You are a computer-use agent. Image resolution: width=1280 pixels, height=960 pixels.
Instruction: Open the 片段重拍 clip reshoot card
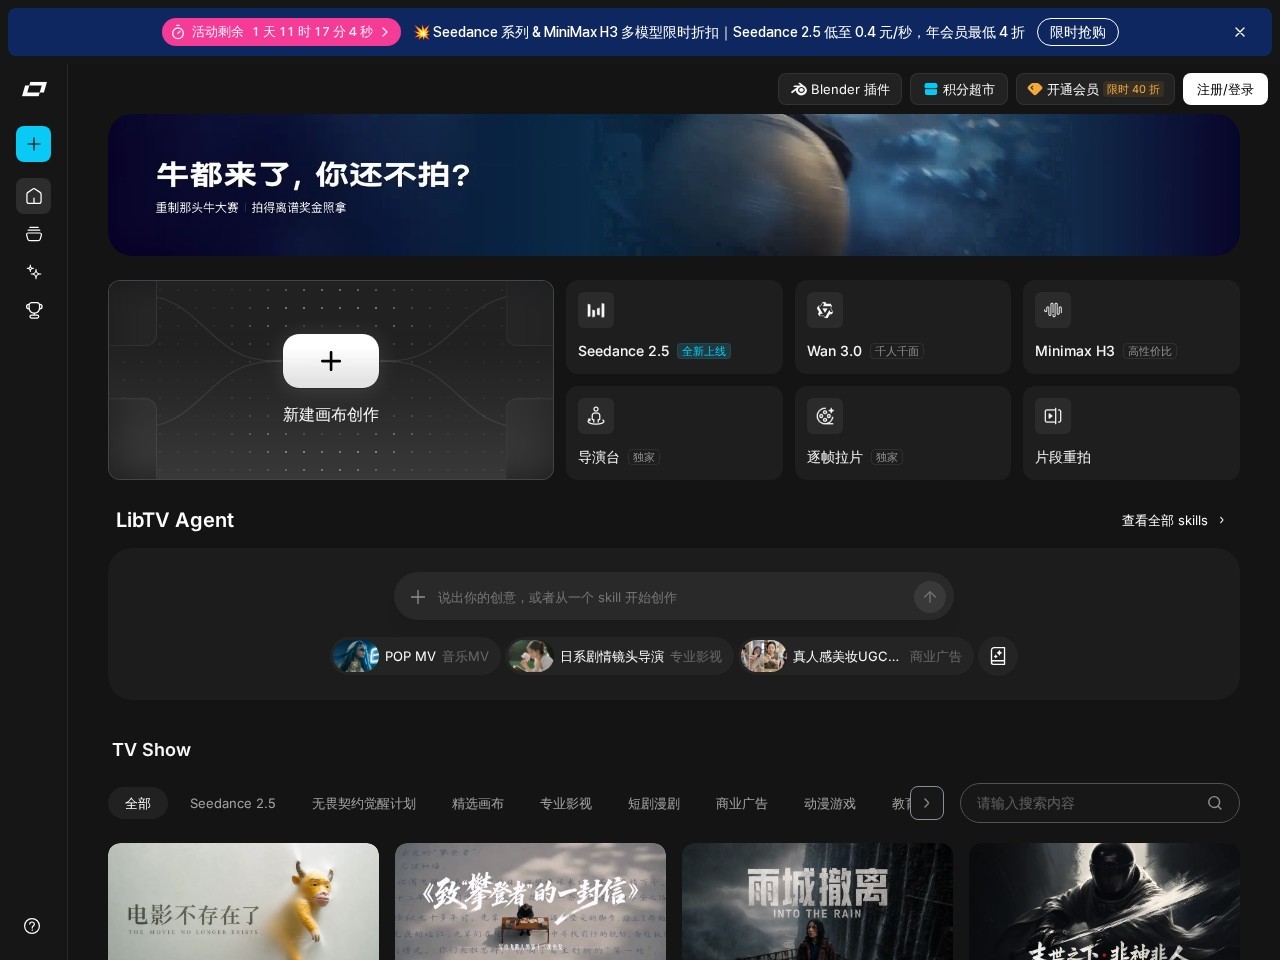coord(1131,433)
